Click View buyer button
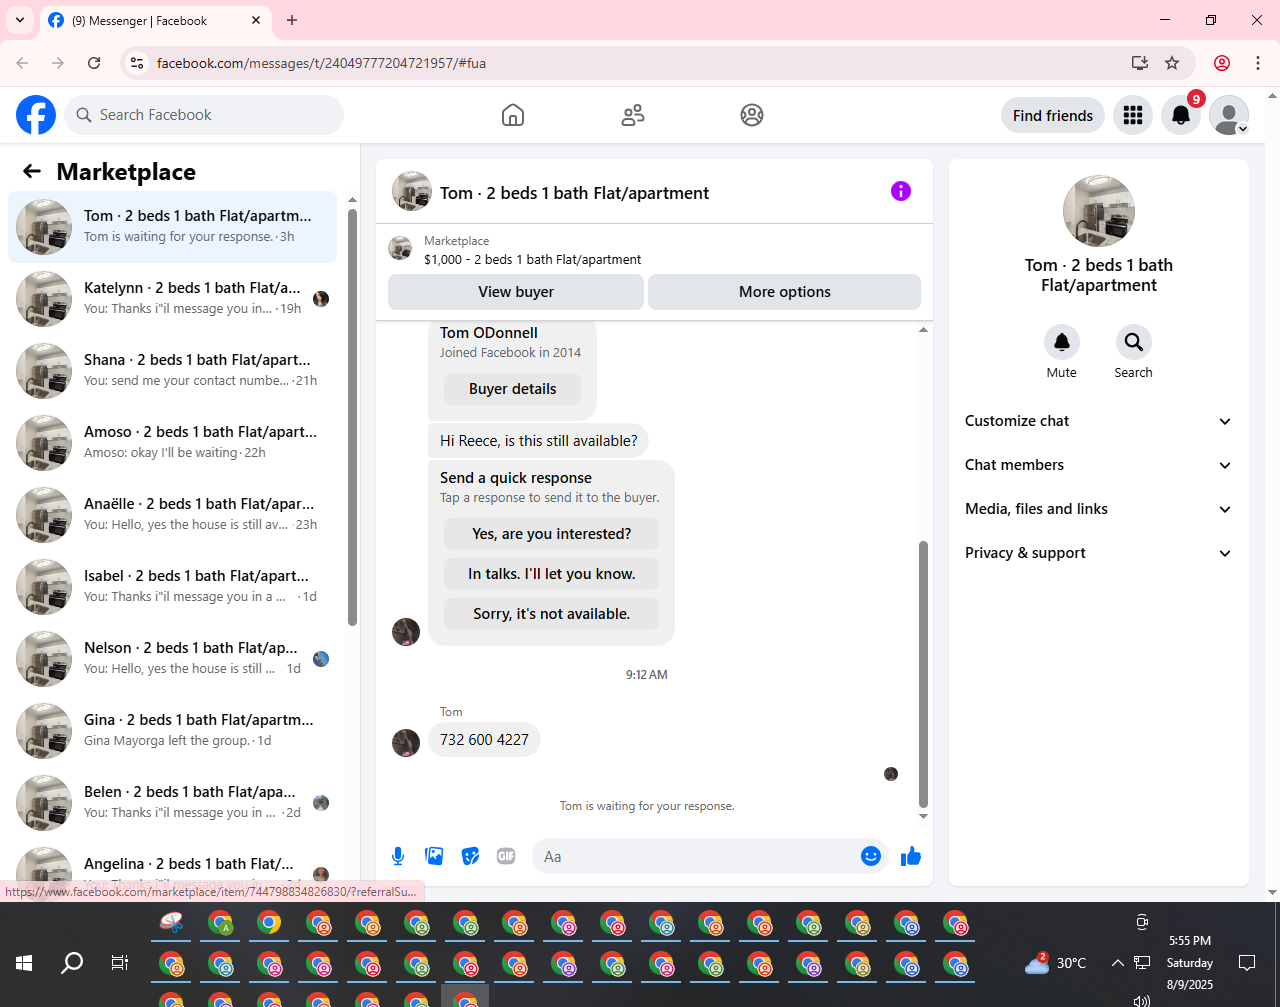 tap(516, 292)
